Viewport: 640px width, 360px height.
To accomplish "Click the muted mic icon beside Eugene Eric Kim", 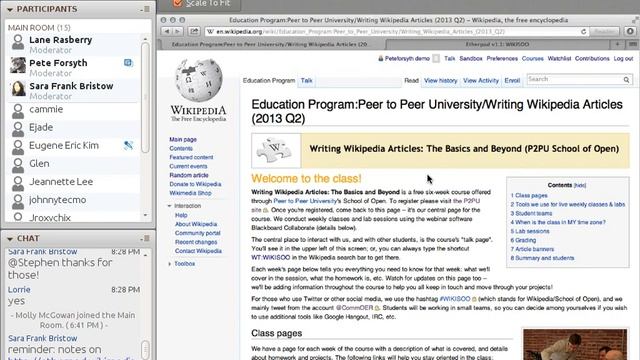I will tap(128, 145).
